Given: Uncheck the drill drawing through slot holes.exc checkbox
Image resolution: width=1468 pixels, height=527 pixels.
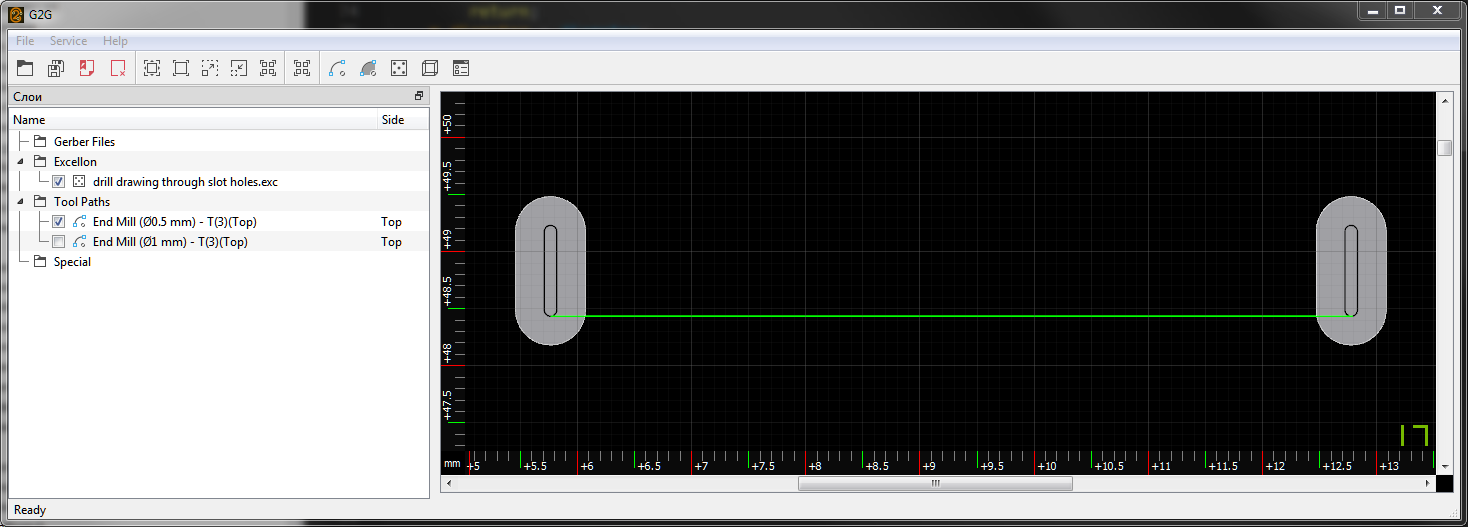Looking at the screenshot, I should (x=59, y=182).
